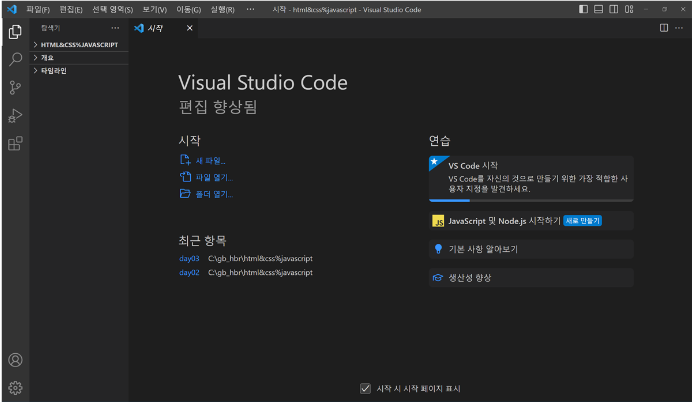Toggle secondary side bar layout icon
The image size is (695, 402).
click(613, 9)
